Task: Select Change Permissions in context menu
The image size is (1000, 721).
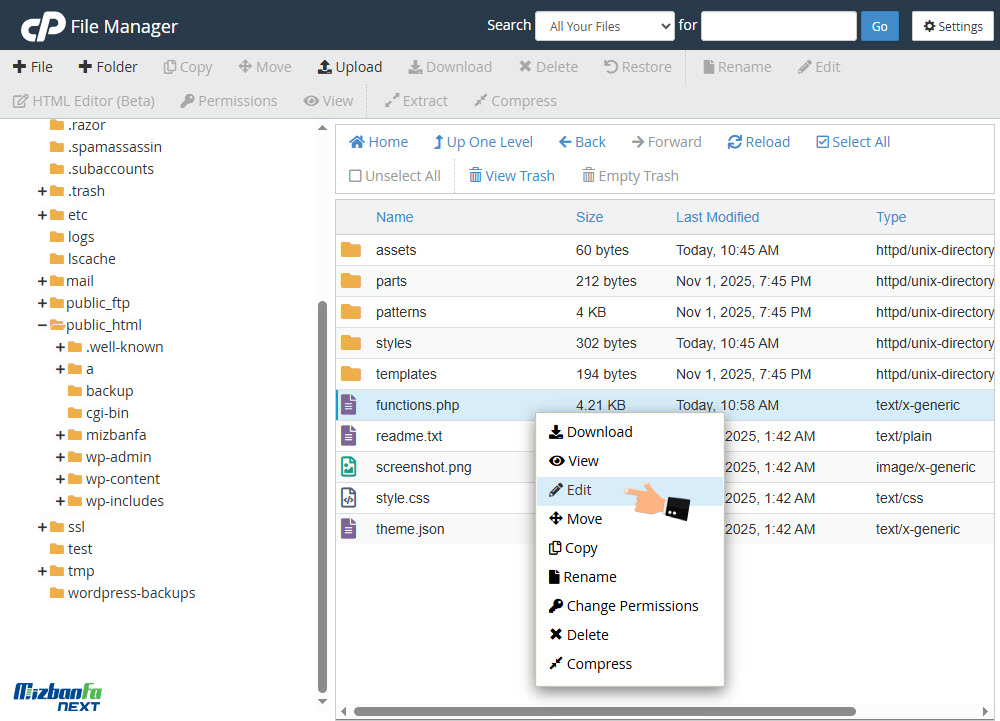Action: (x=631, y=606)
